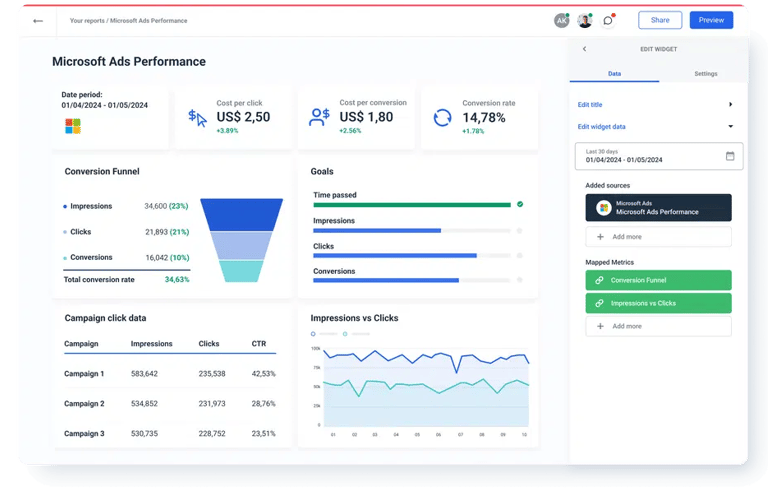Screen dimensions: 768x496
Task: Click the Your reports breadcrumb
Action: pyautogui.click(x=87, y=21)
